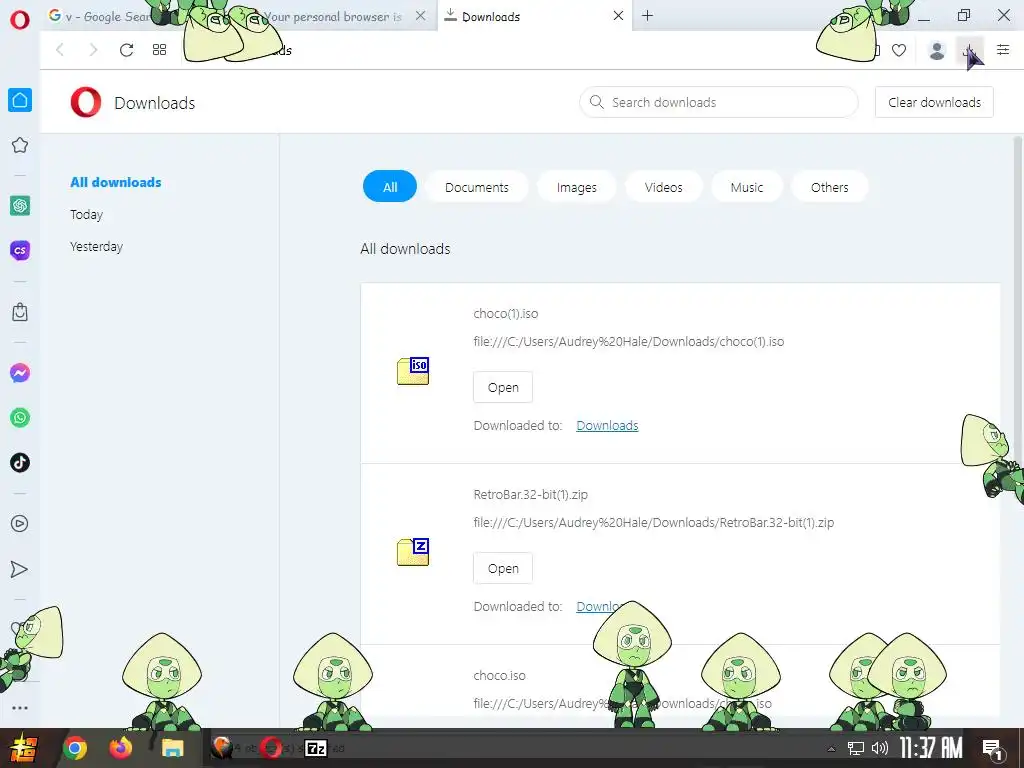Close the Downloads tab
The height and width of the screenshot is (768, 1024).
click(x=618, y=16)
